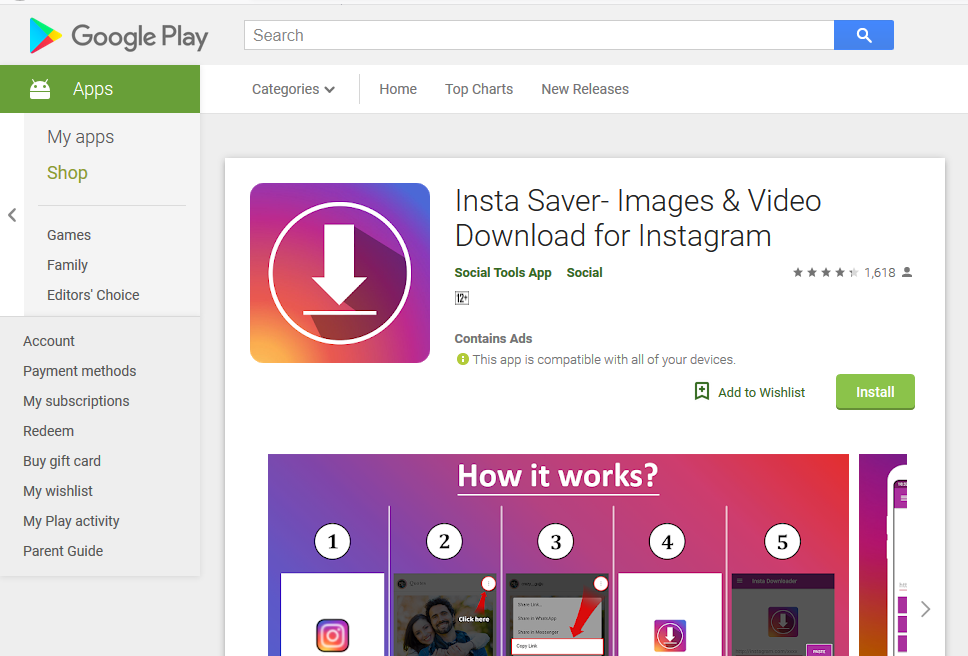Viewport: 968px width, 656px height.
Task: Click the Redeem link
Action: (49, 431)
